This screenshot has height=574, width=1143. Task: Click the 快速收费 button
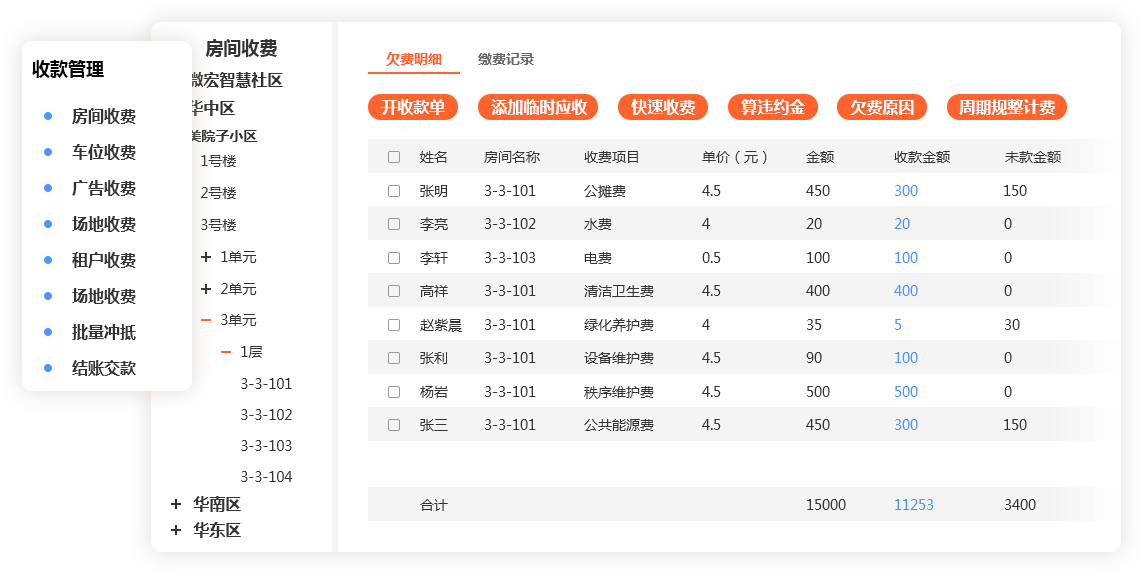[663, 107]
